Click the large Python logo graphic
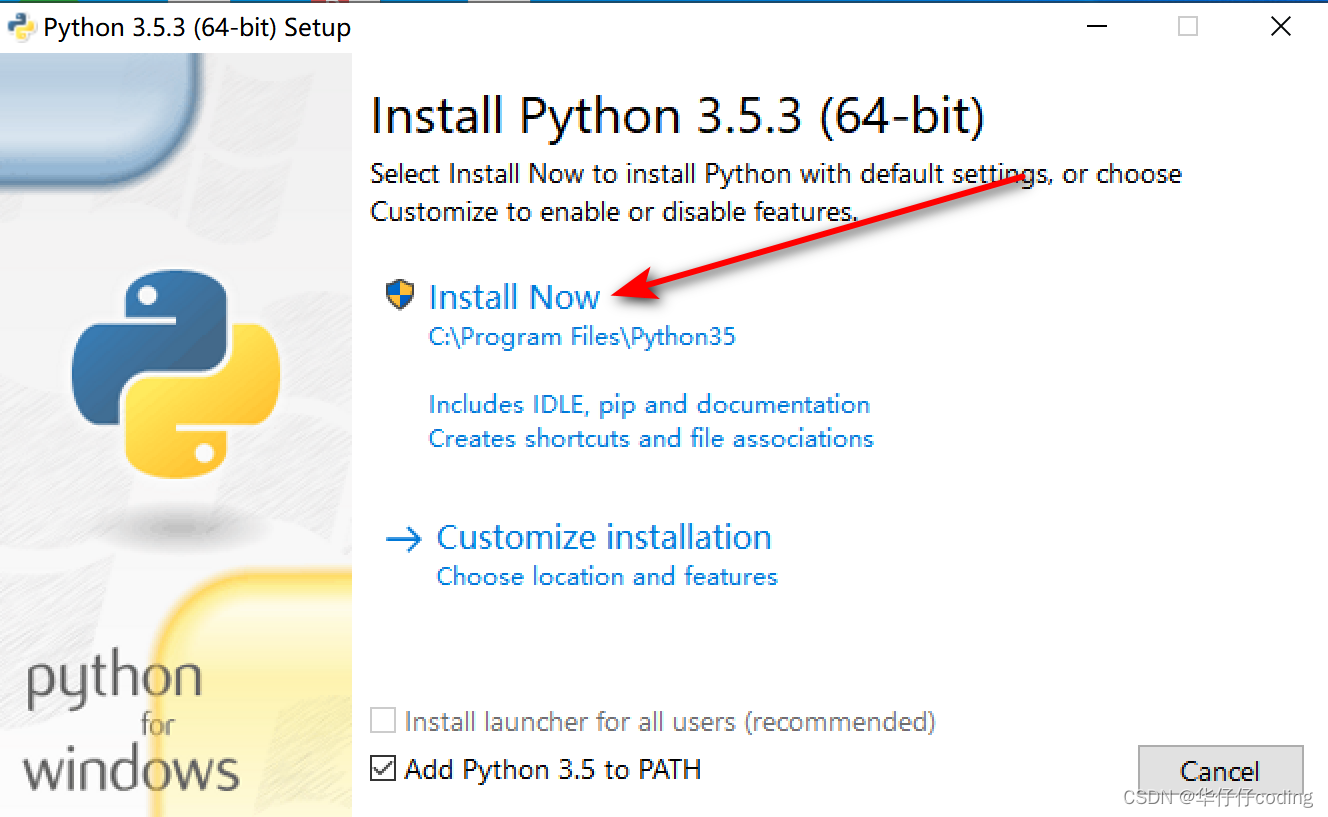1328x817 pixels. click(176, 375)
